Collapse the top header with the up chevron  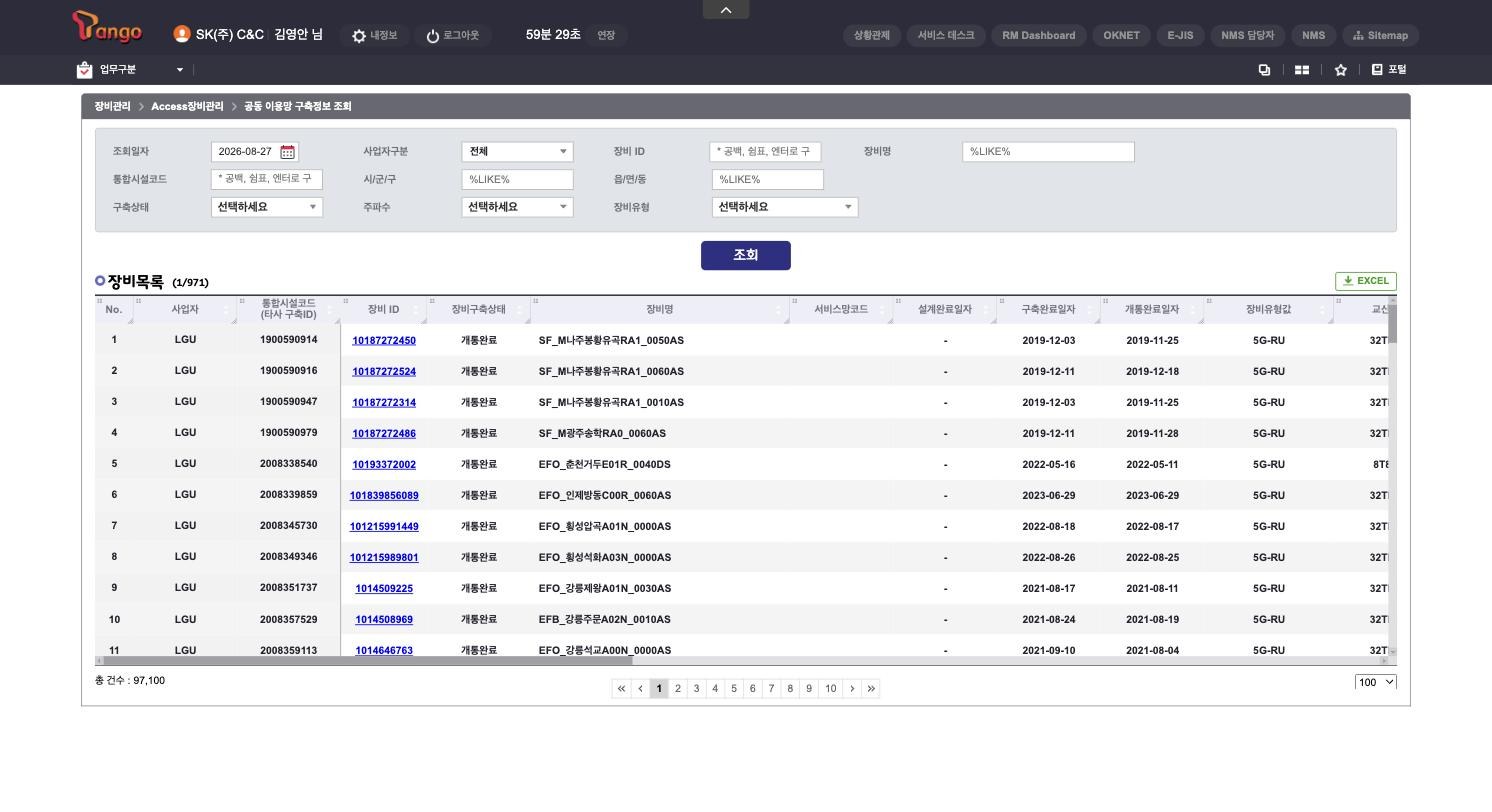point(726,10)
